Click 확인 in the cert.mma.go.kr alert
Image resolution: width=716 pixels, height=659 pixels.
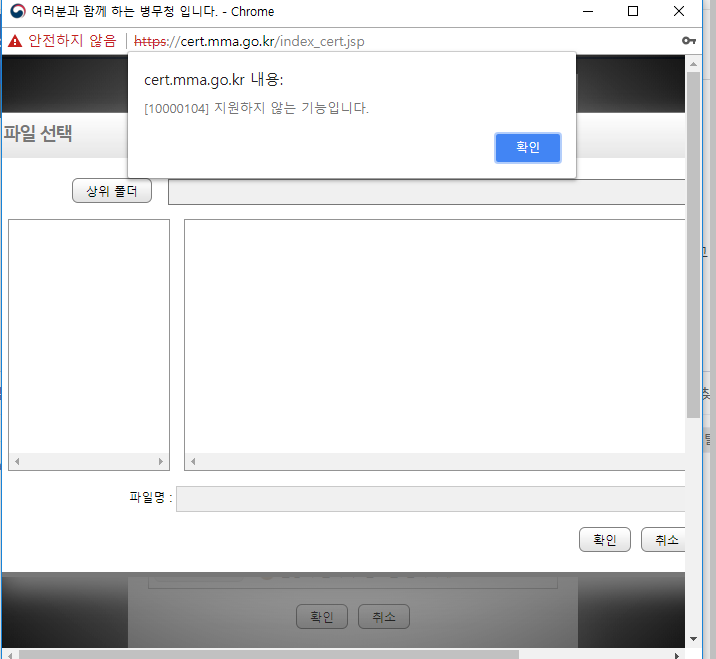[x=527, y=148]
